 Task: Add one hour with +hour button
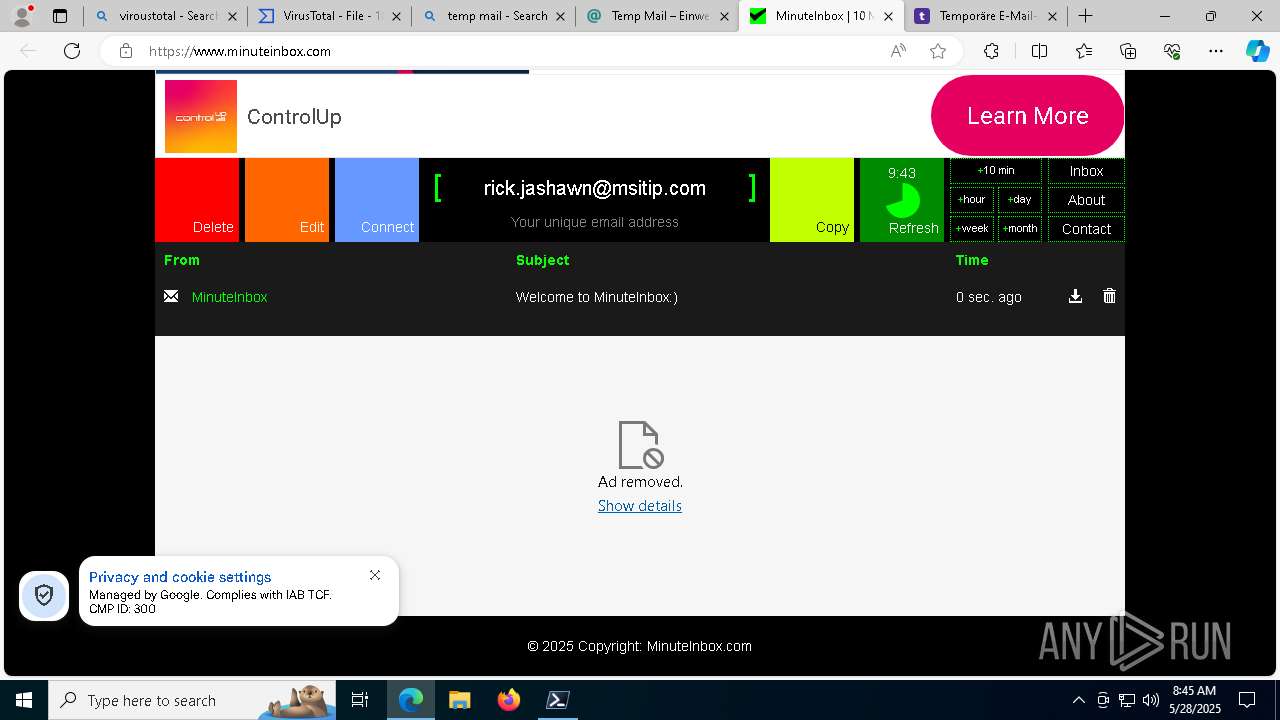(x=972, y=200)
